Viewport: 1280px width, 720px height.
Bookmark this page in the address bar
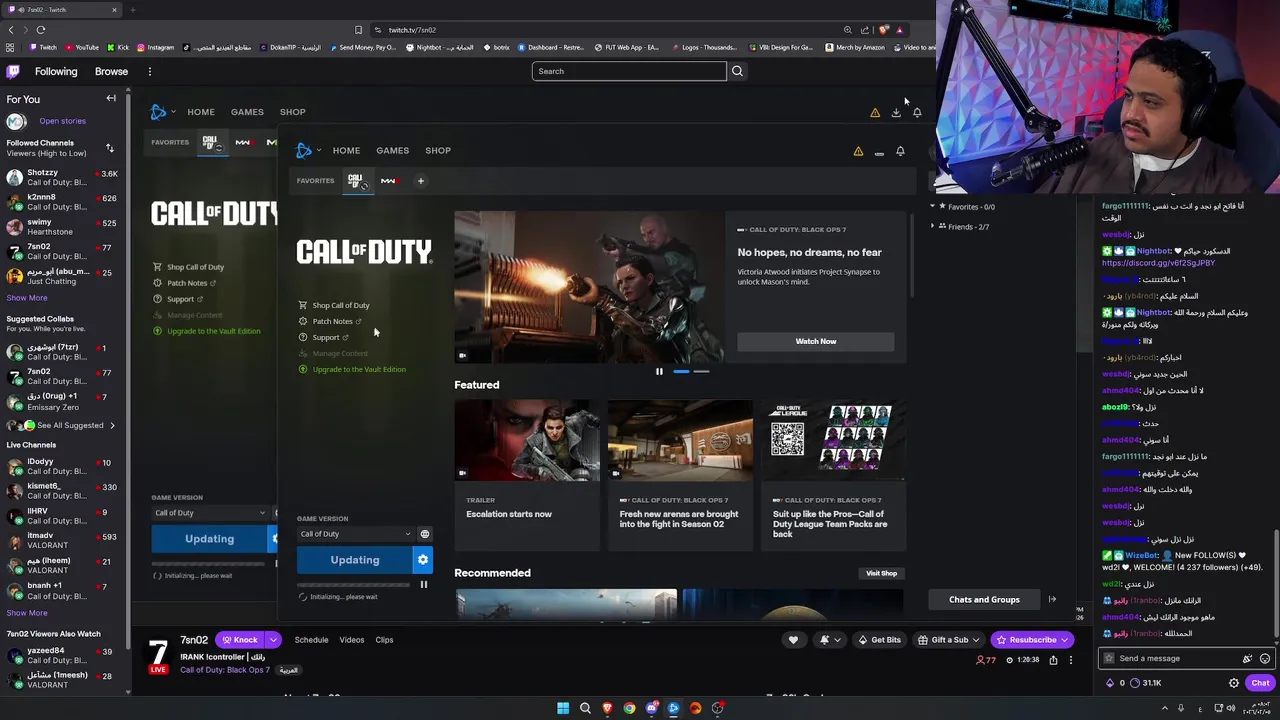point(358,30)
